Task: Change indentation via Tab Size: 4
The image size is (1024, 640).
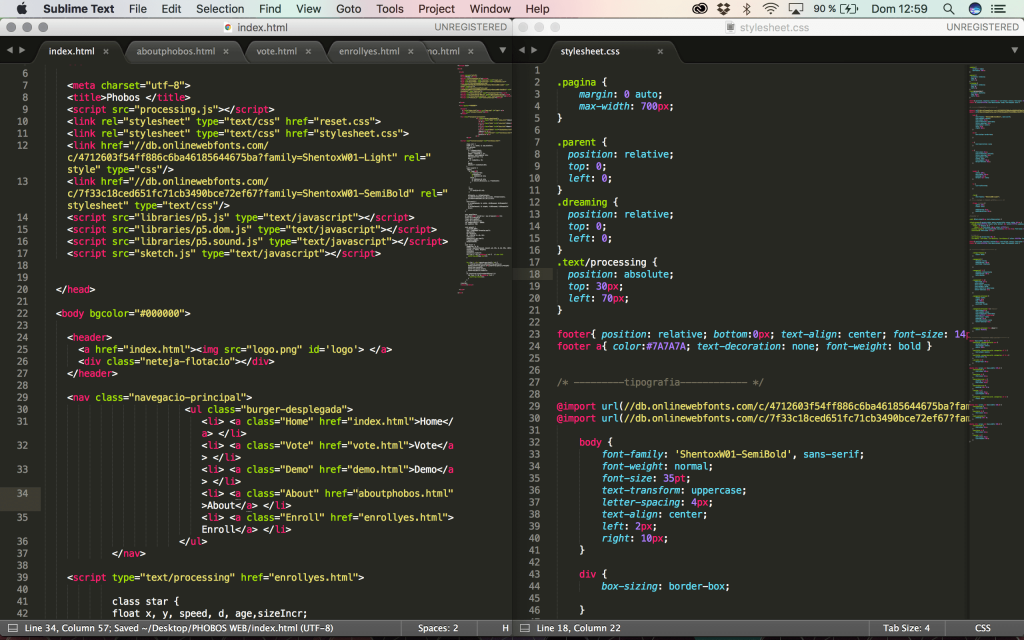Action: [x=906, y=628]
